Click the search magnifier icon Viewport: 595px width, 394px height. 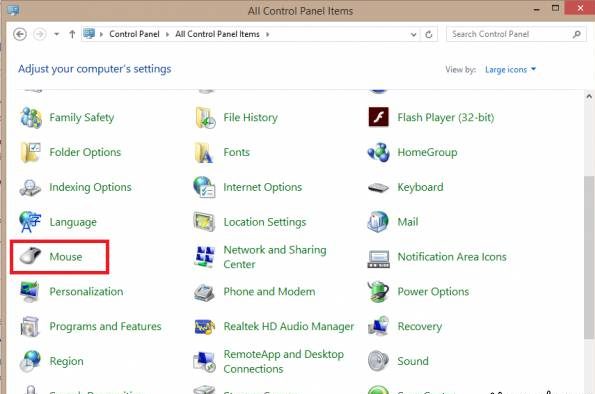[576, 34]
